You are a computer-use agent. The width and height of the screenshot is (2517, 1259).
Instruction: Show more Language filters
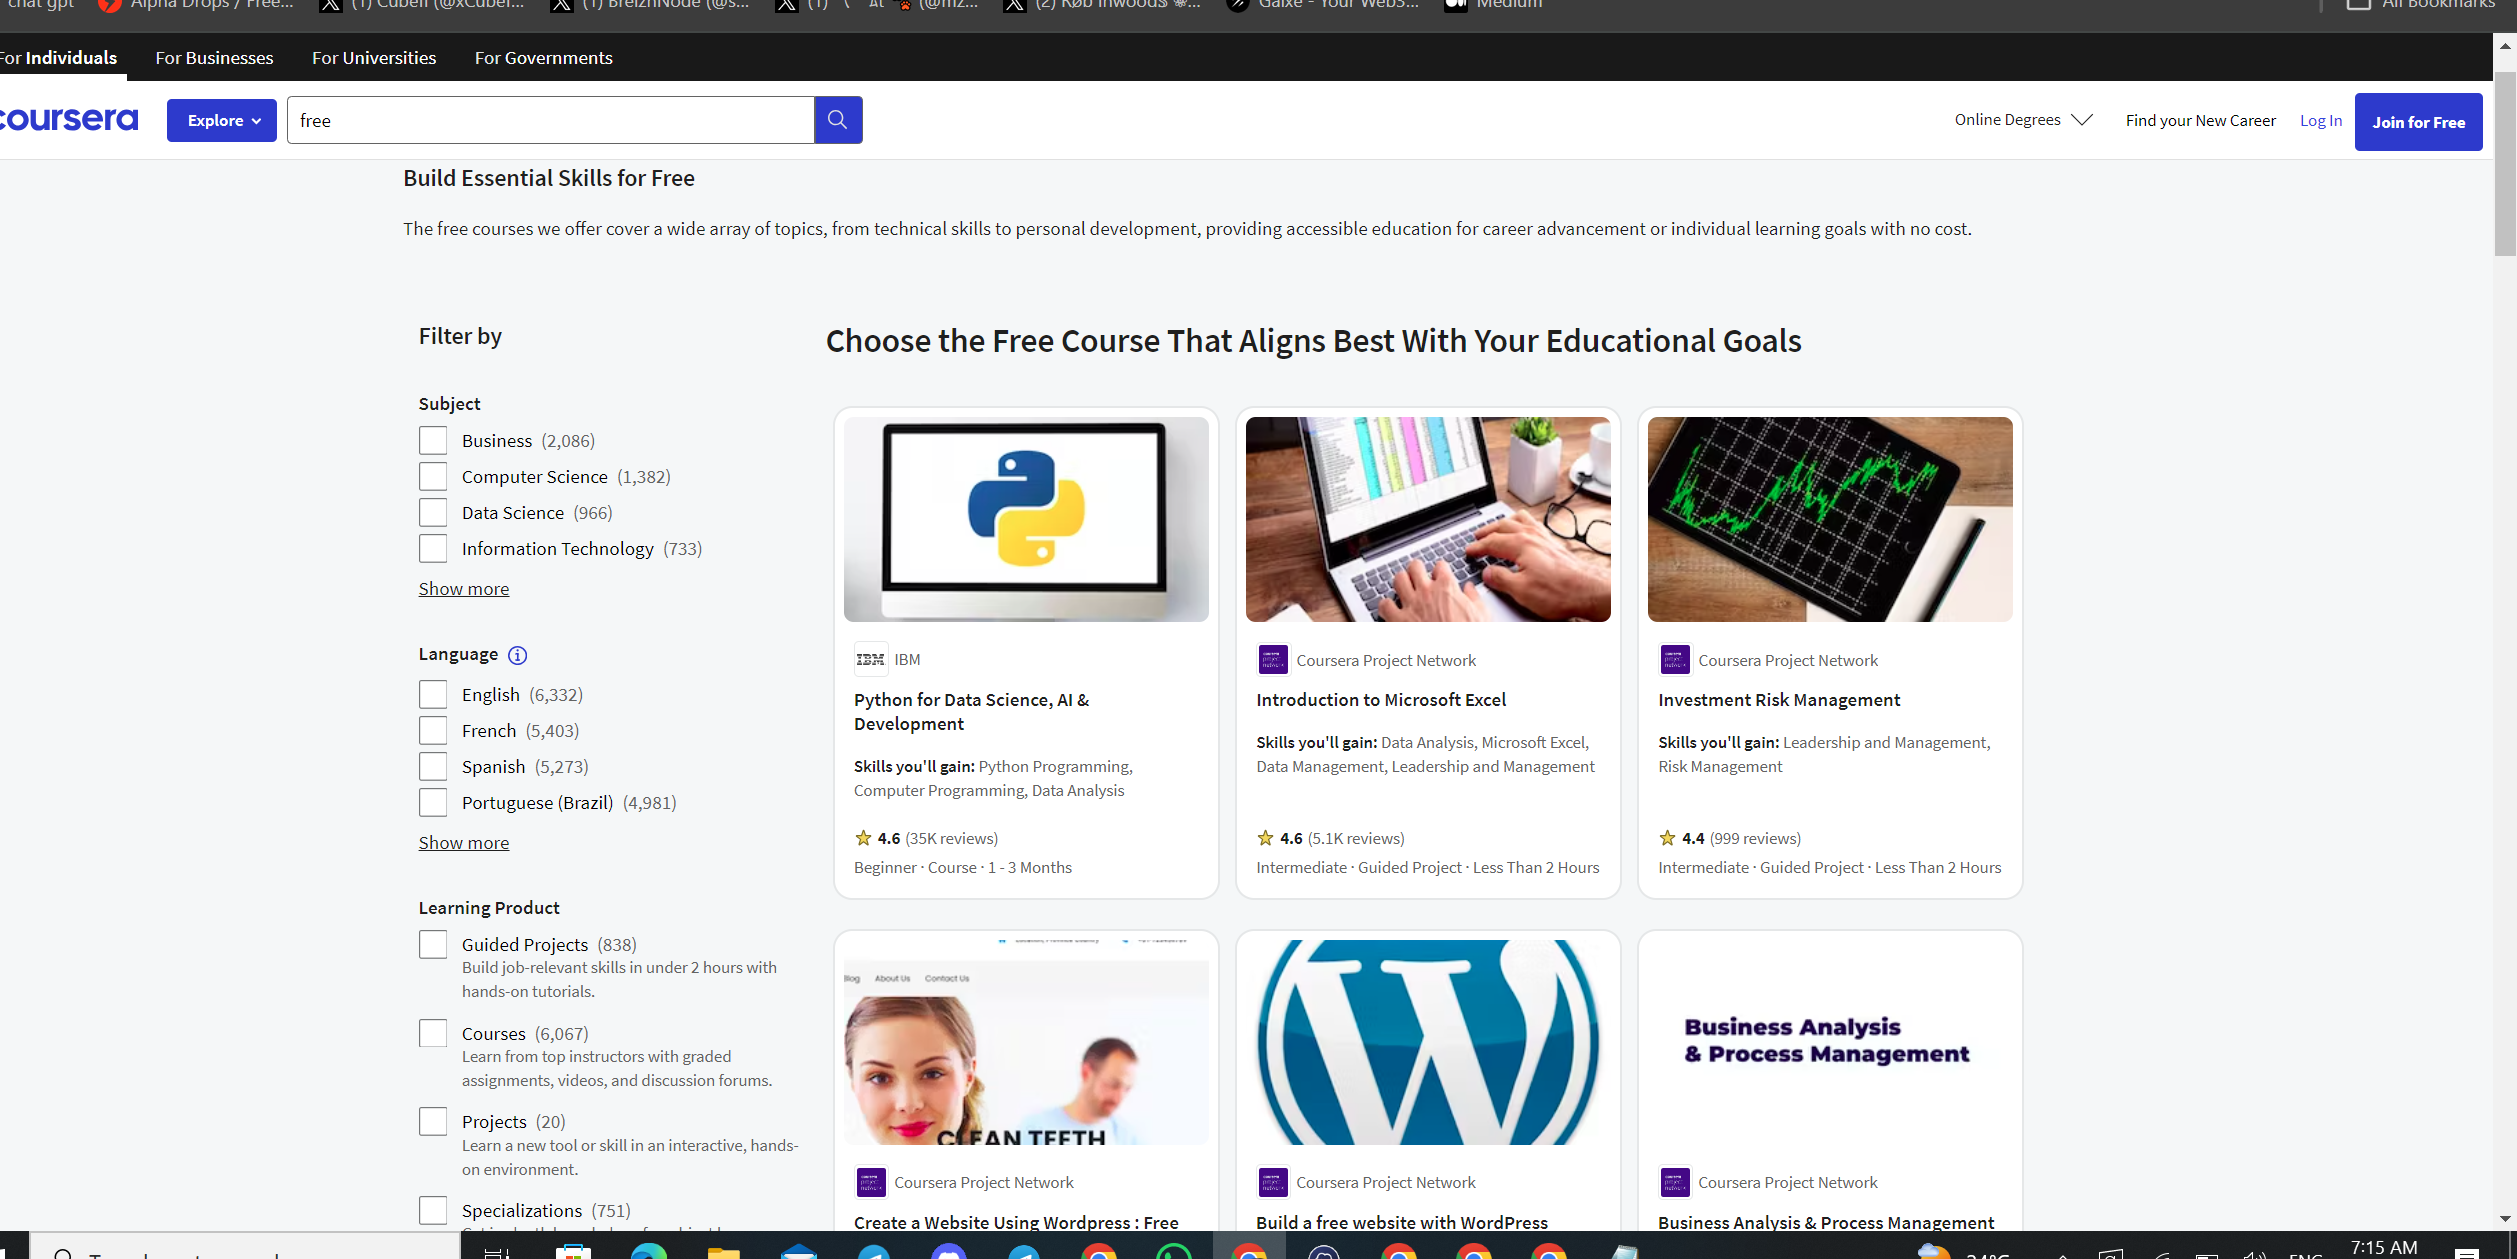point(464,843)
